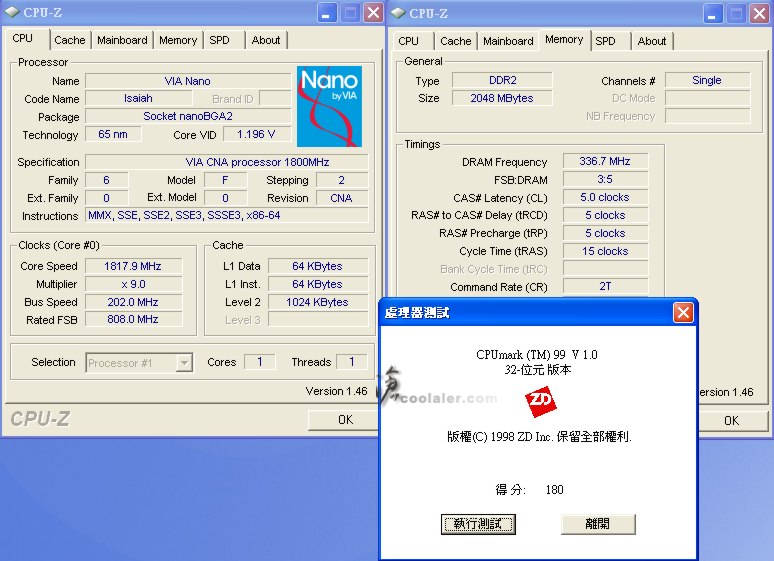
Task: Click OK in the left CPU-Z window
Action: (345, 420)
